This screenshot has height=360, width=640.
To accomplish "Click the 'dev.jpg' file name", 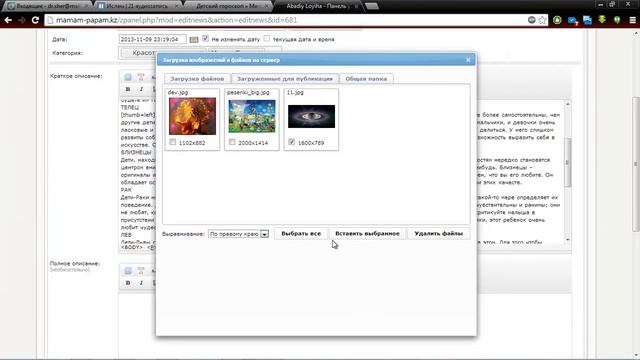I will click(178, 93).
